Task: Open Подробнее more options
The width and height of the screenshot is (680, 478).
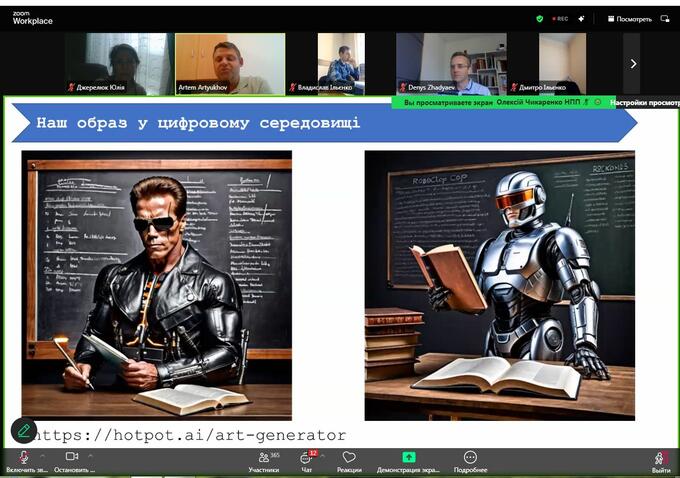Action: point(470,461)
